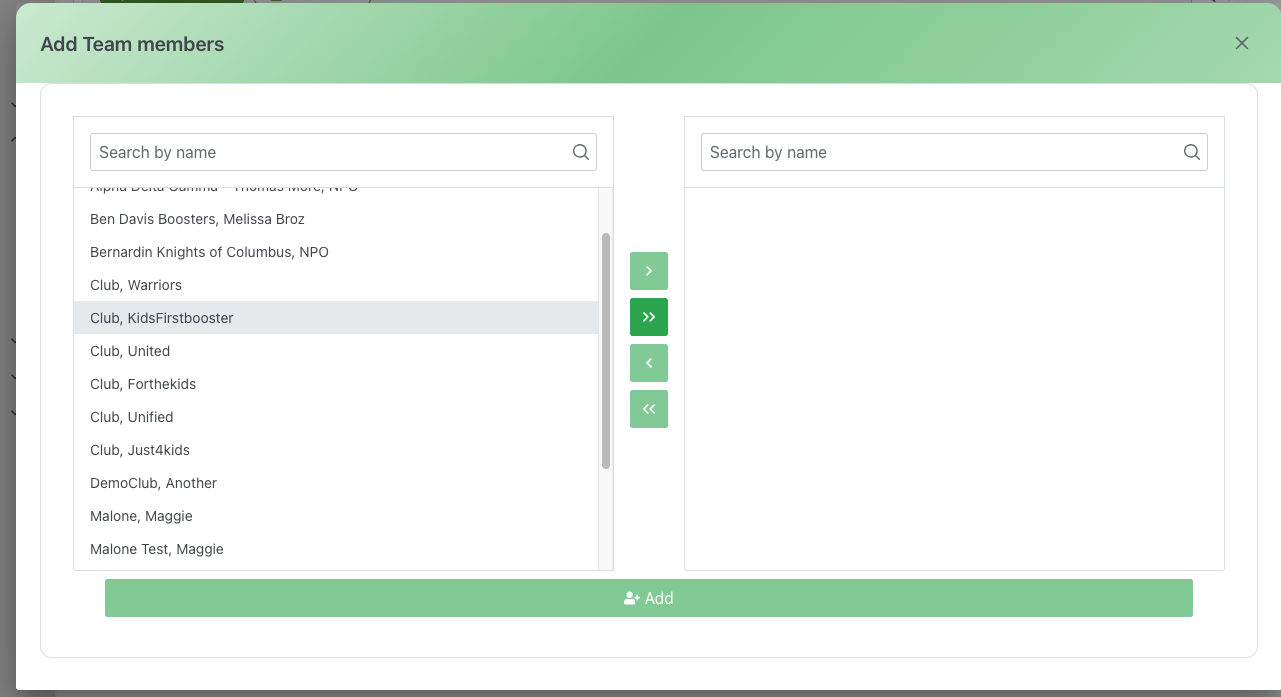This screenshot has width=1281, height=697.
Task: Click the move selected left arrow button
Action: tap(648, 363)
